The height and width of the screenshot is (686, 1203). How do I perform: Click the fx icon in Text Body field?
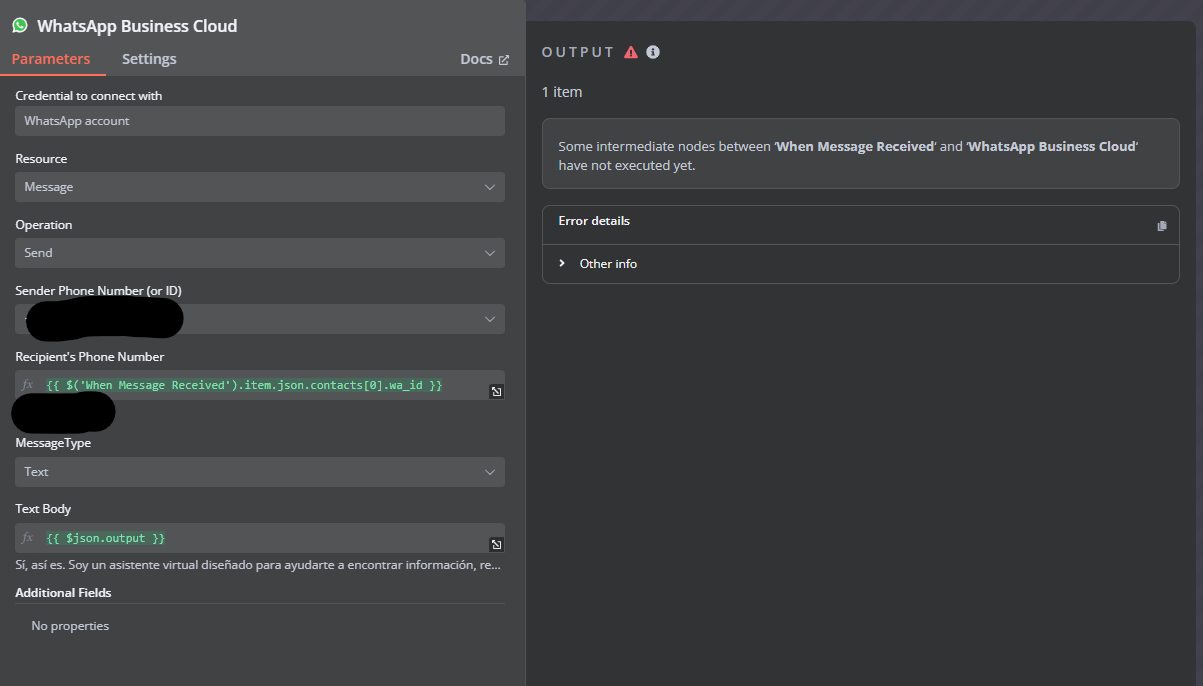(28, 538)
